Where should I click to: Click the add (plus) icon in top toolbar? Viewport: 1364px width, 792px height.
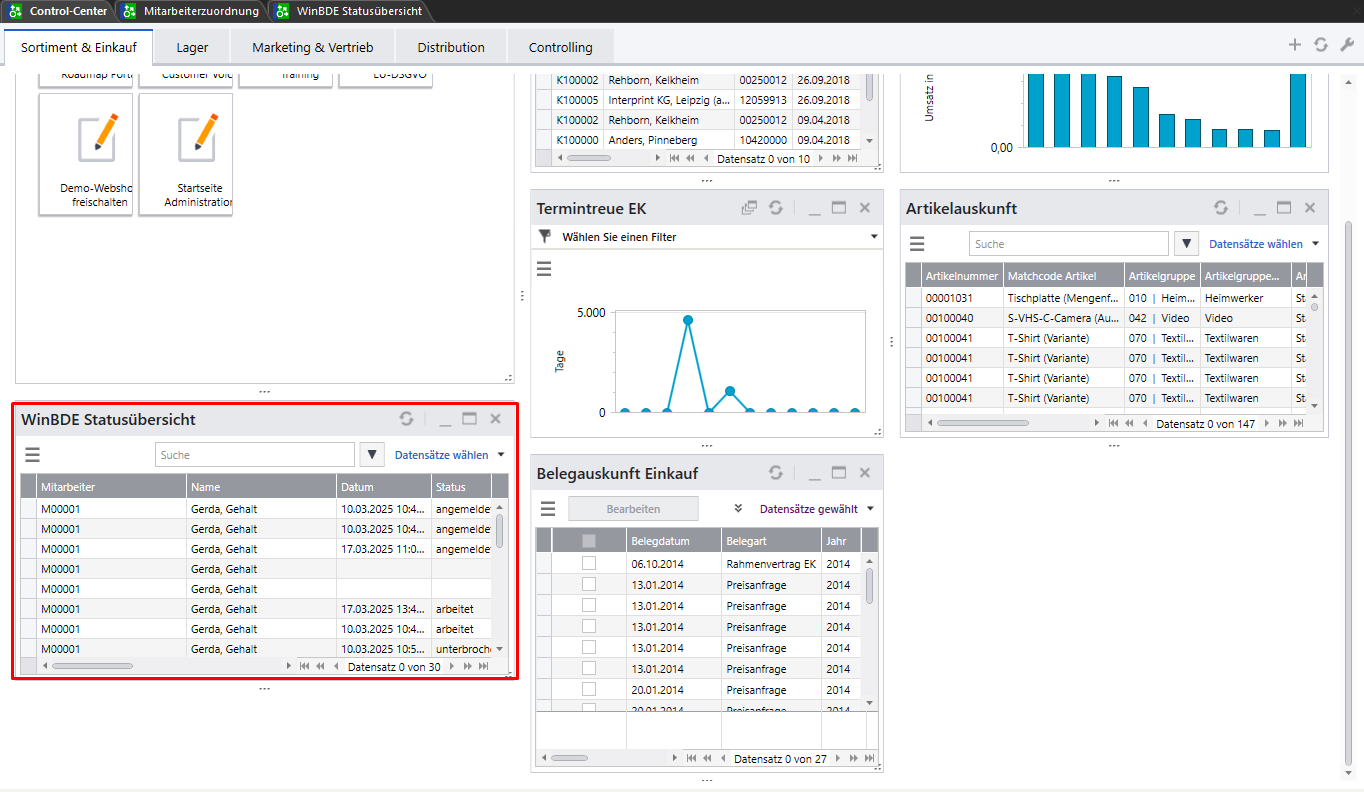coord(1295,45)
